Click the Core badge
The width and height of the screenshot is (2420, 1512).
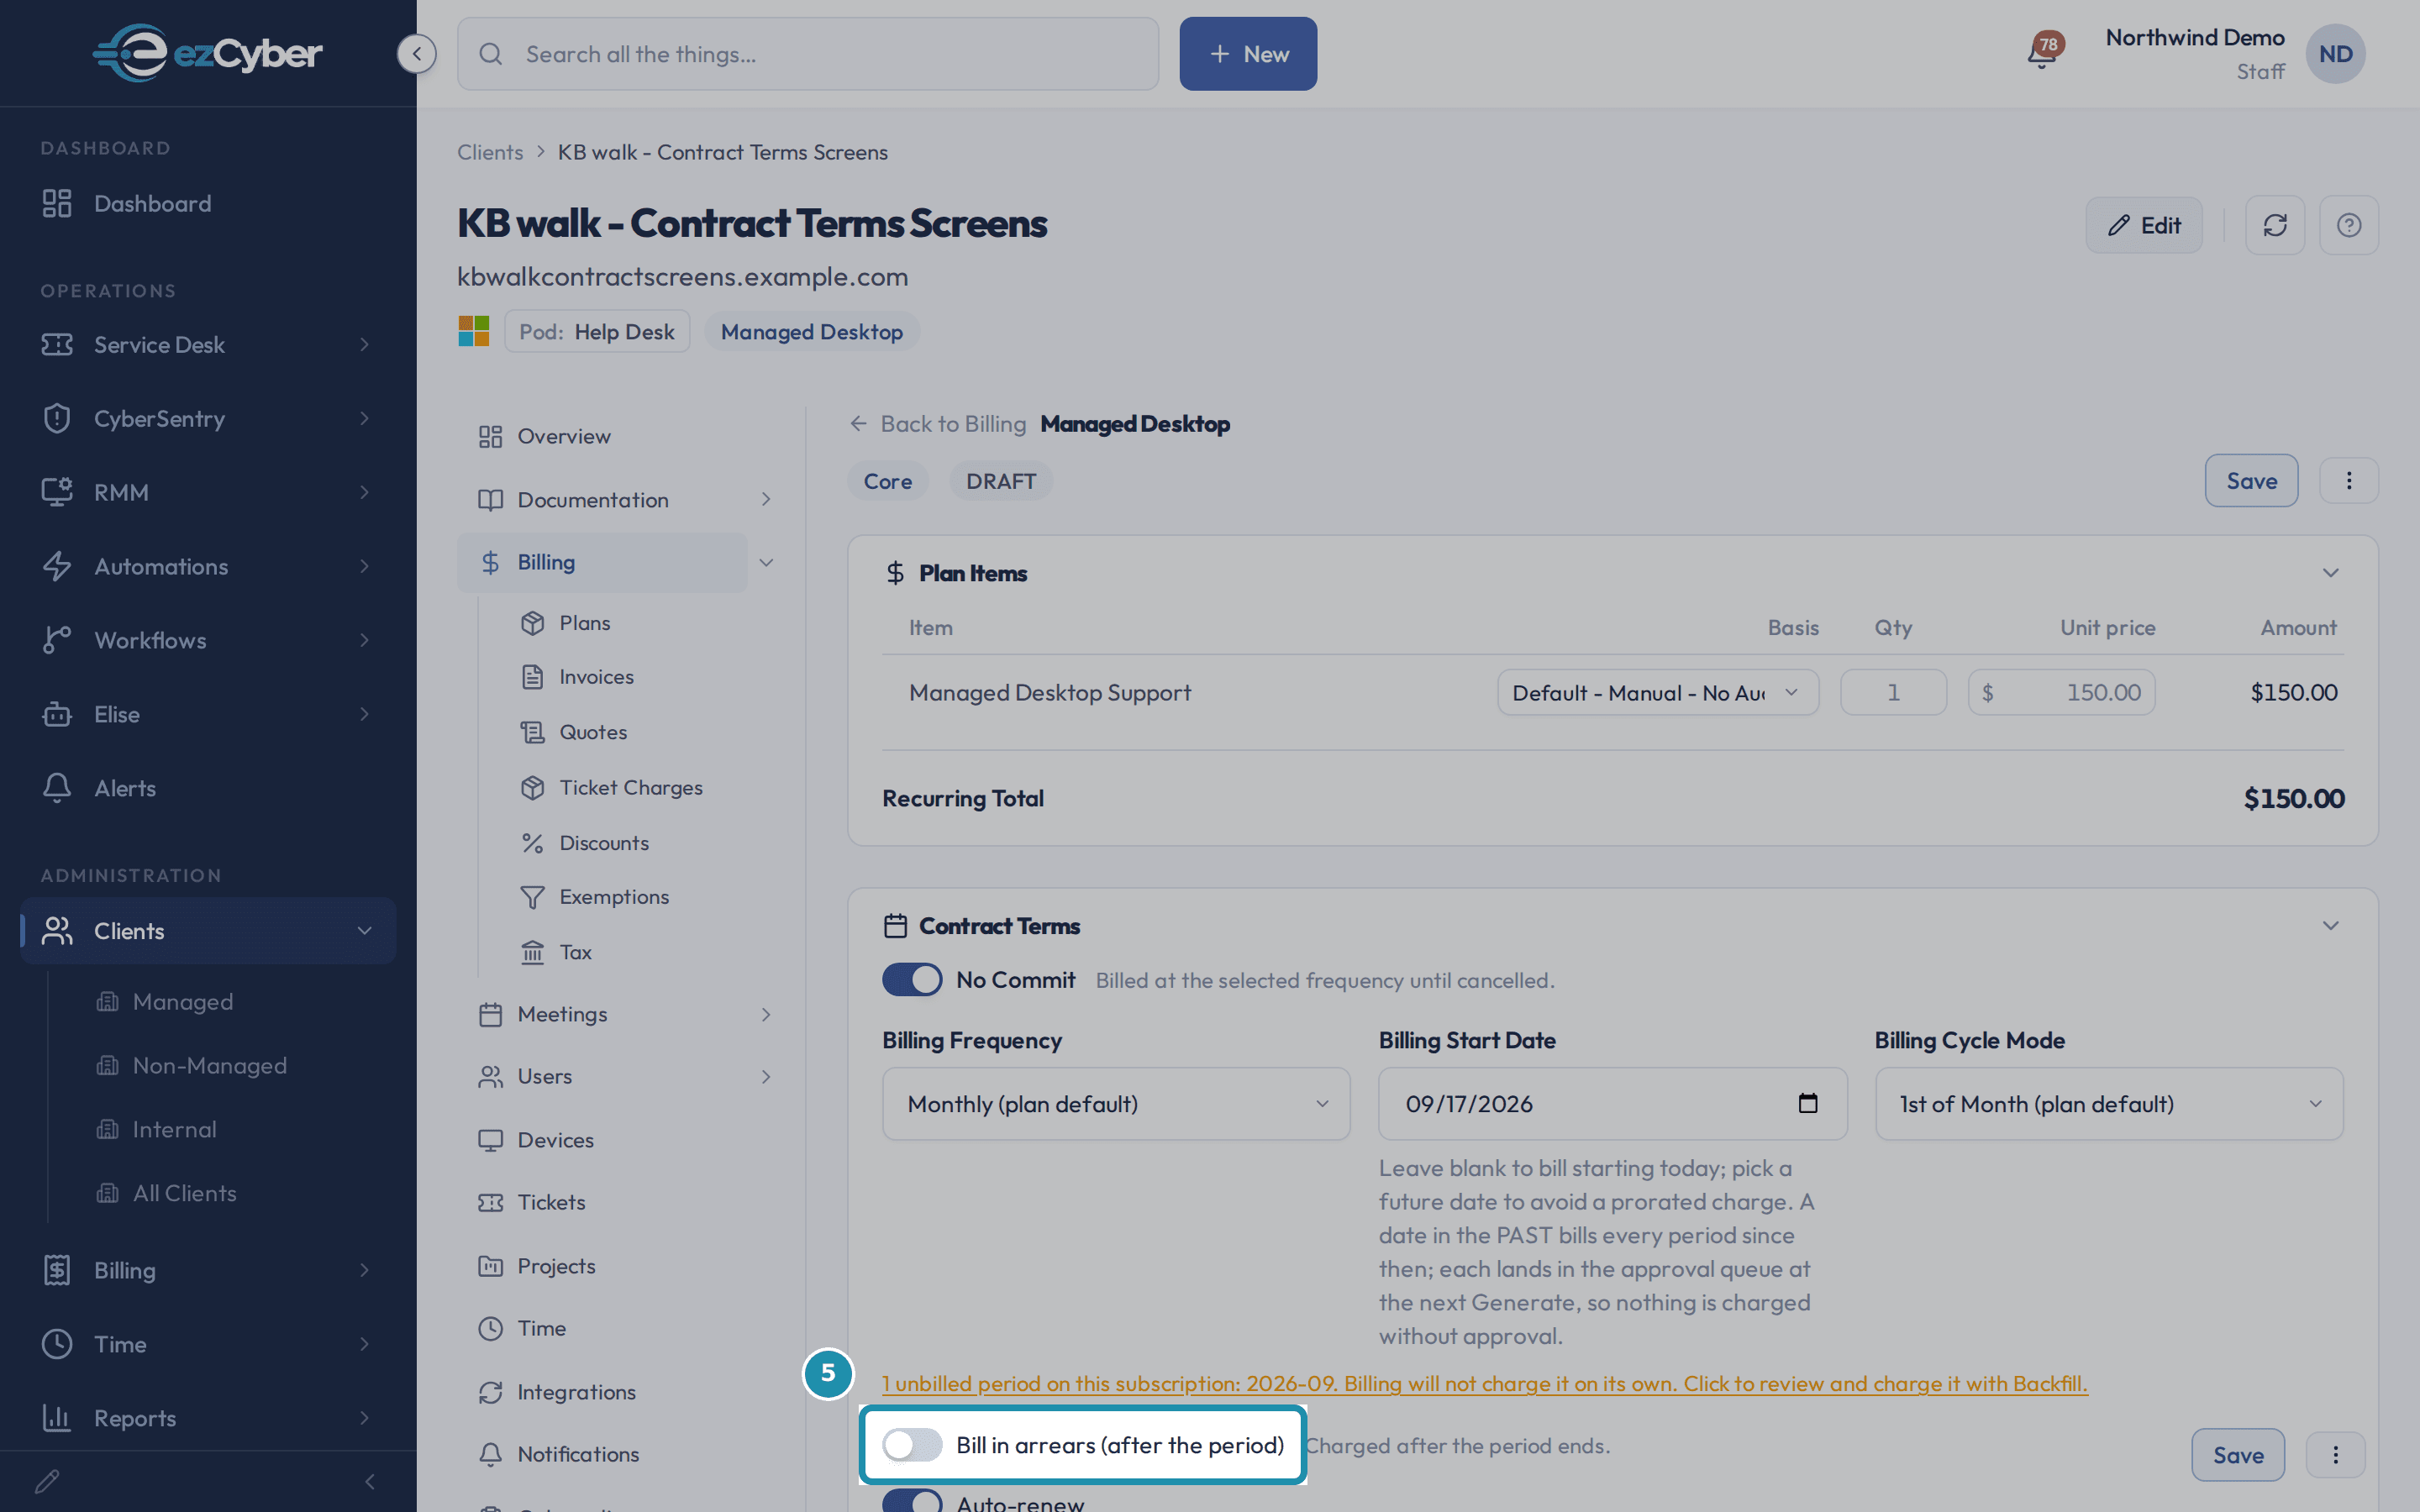(x=888, y=481)
